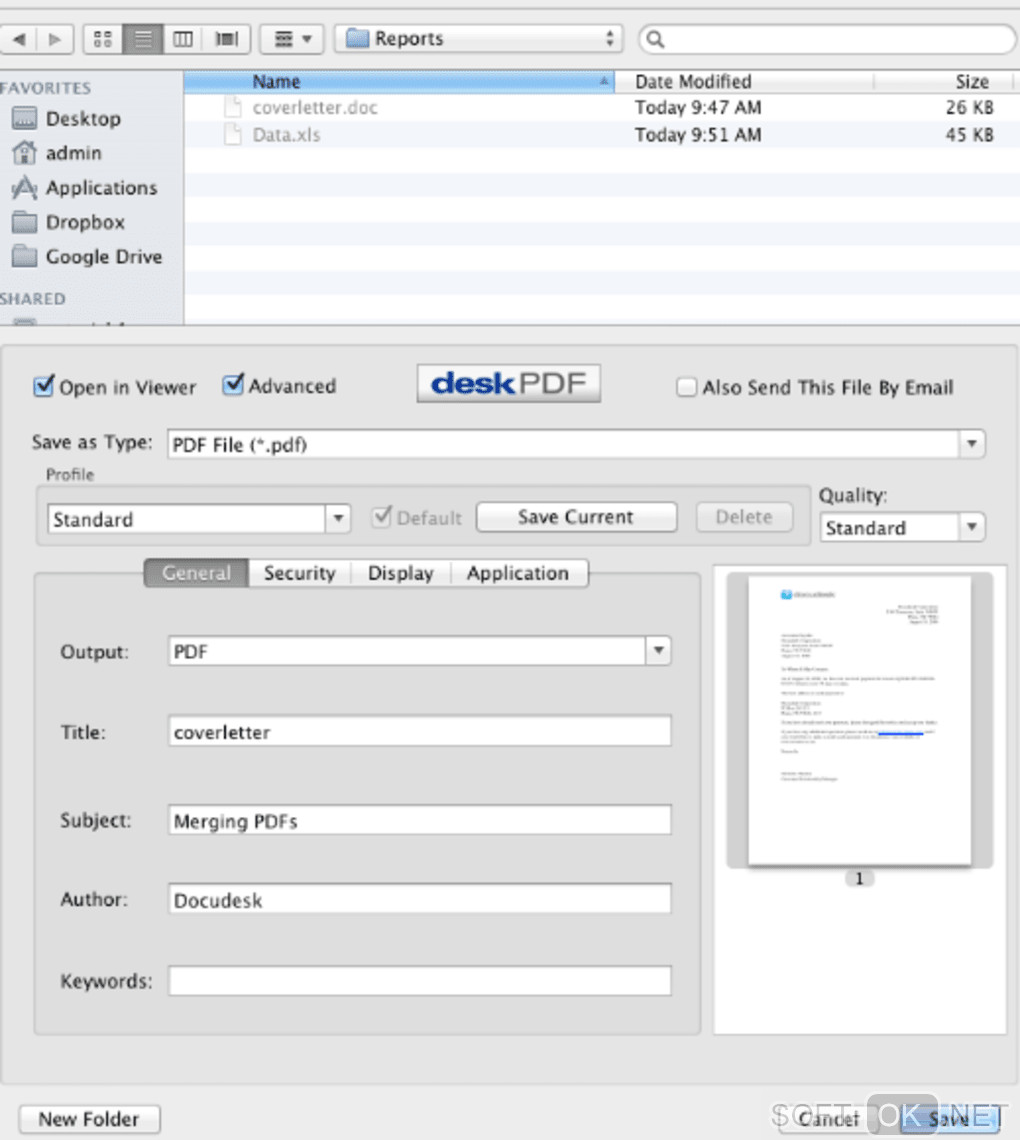Click the Author input field
This screenshot has height=1140, width=1020.
419,899
